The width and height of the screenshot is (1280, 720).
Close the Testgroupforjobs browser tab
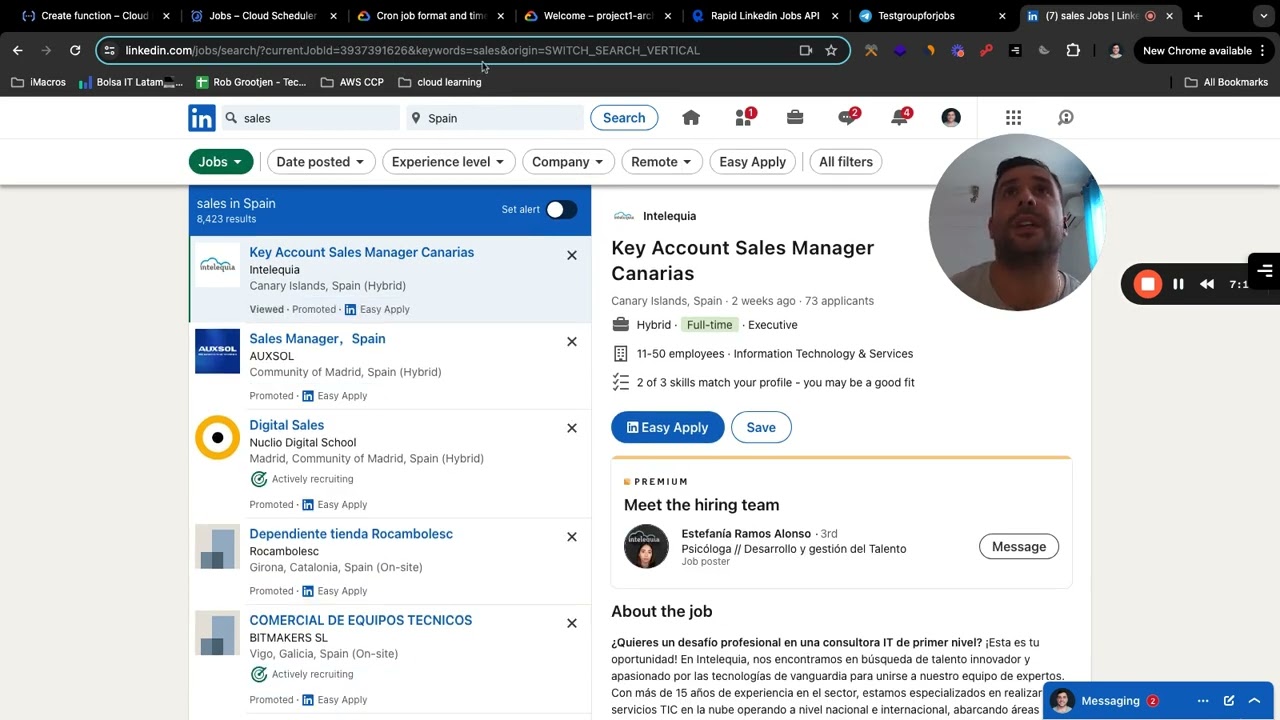tap(1002, 16)
